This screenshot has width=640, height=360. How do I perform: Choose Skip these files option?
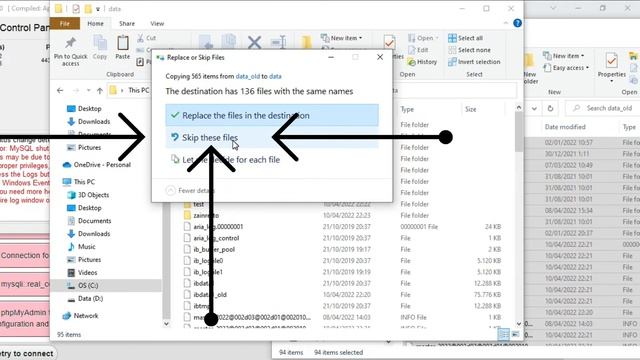[272, 138]
